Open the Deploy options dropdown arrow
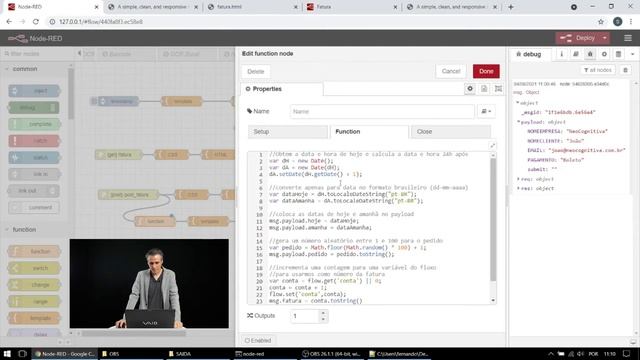Screen dimensions: 640x360 click(604, 38)
